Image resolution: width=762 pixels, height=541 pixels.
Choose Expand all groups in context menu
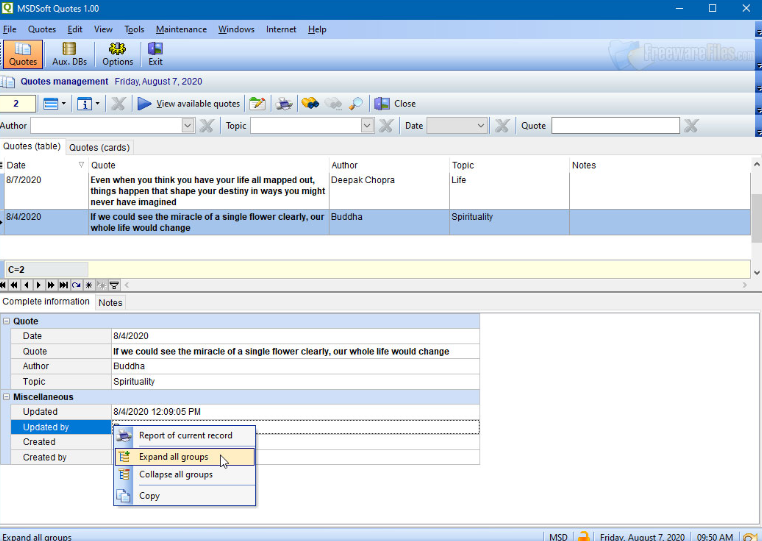coord(185,457)
